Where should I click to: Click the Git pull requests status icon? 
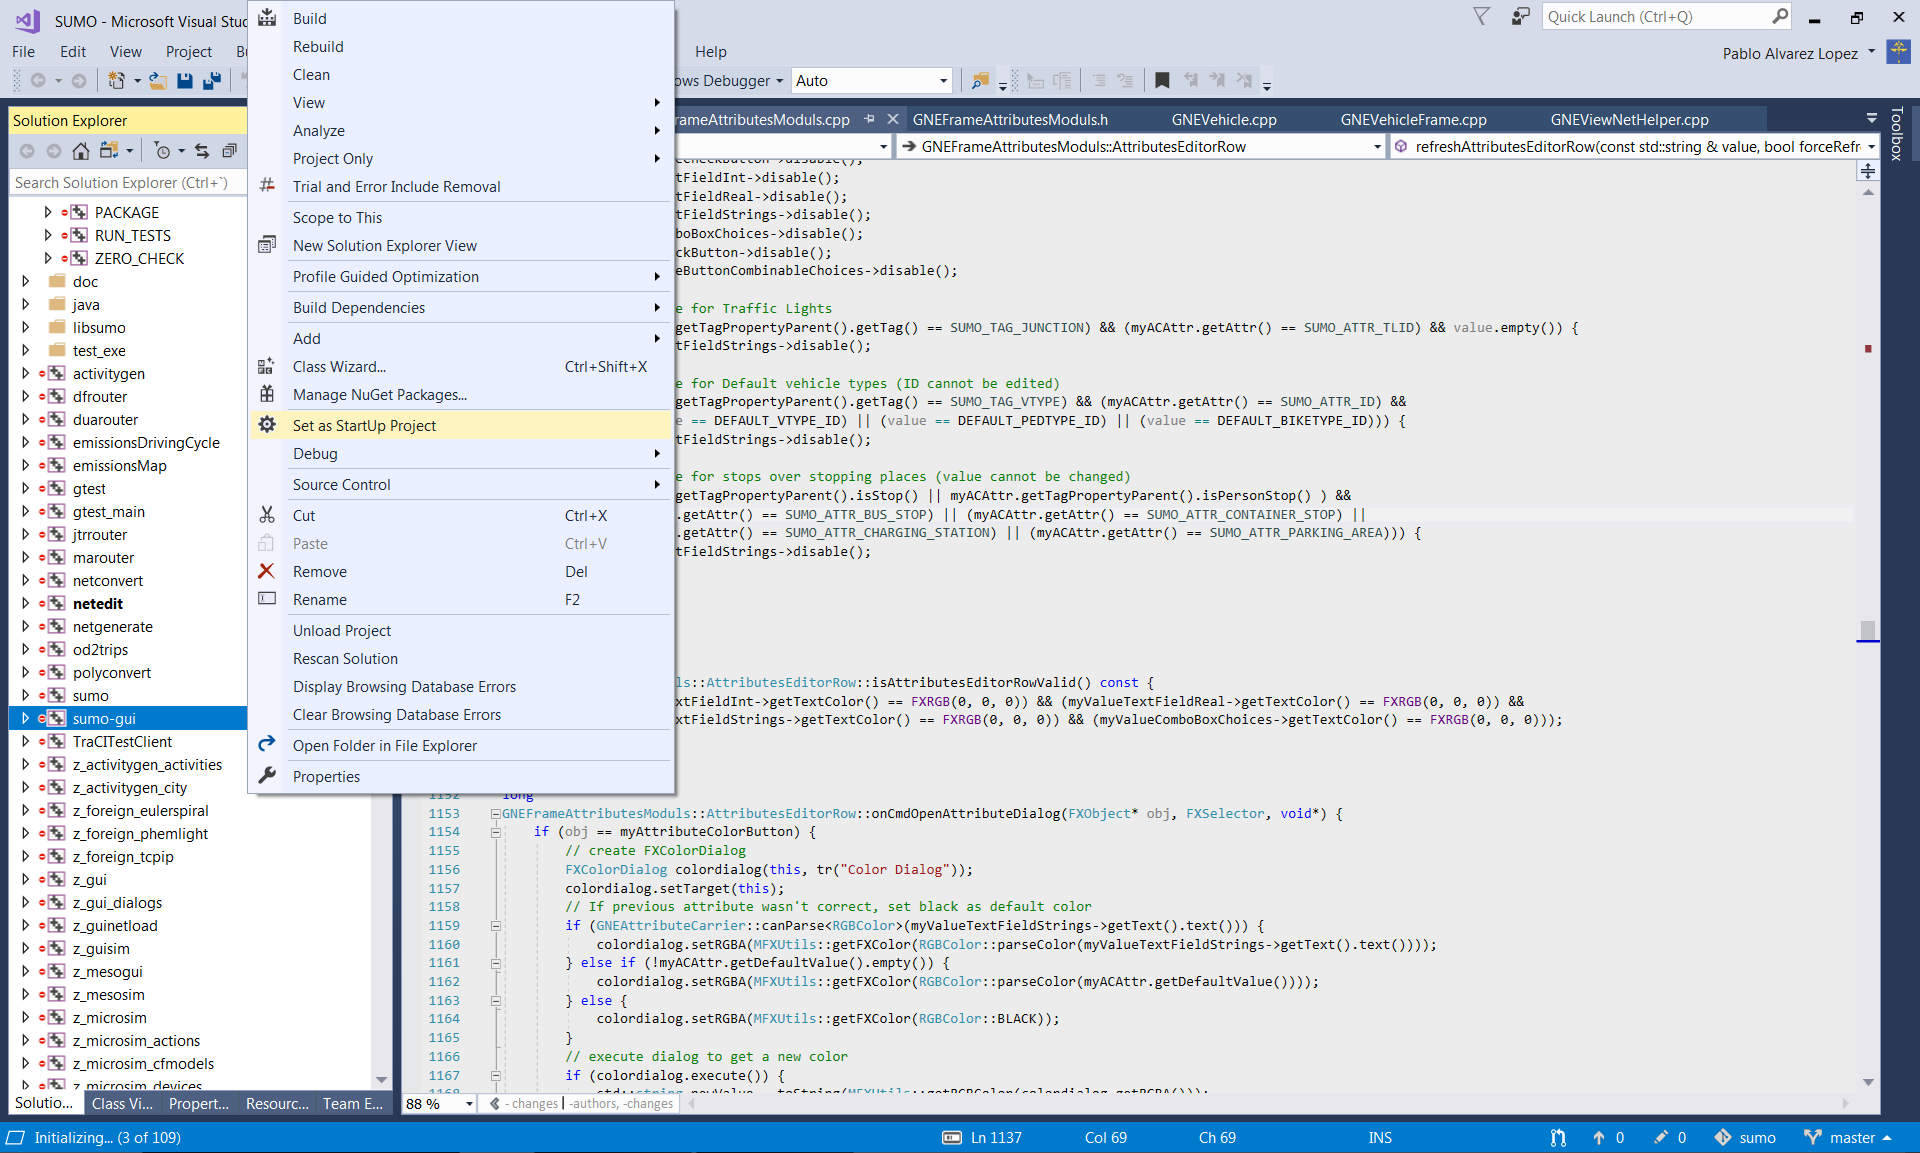click(1558, 1138)
